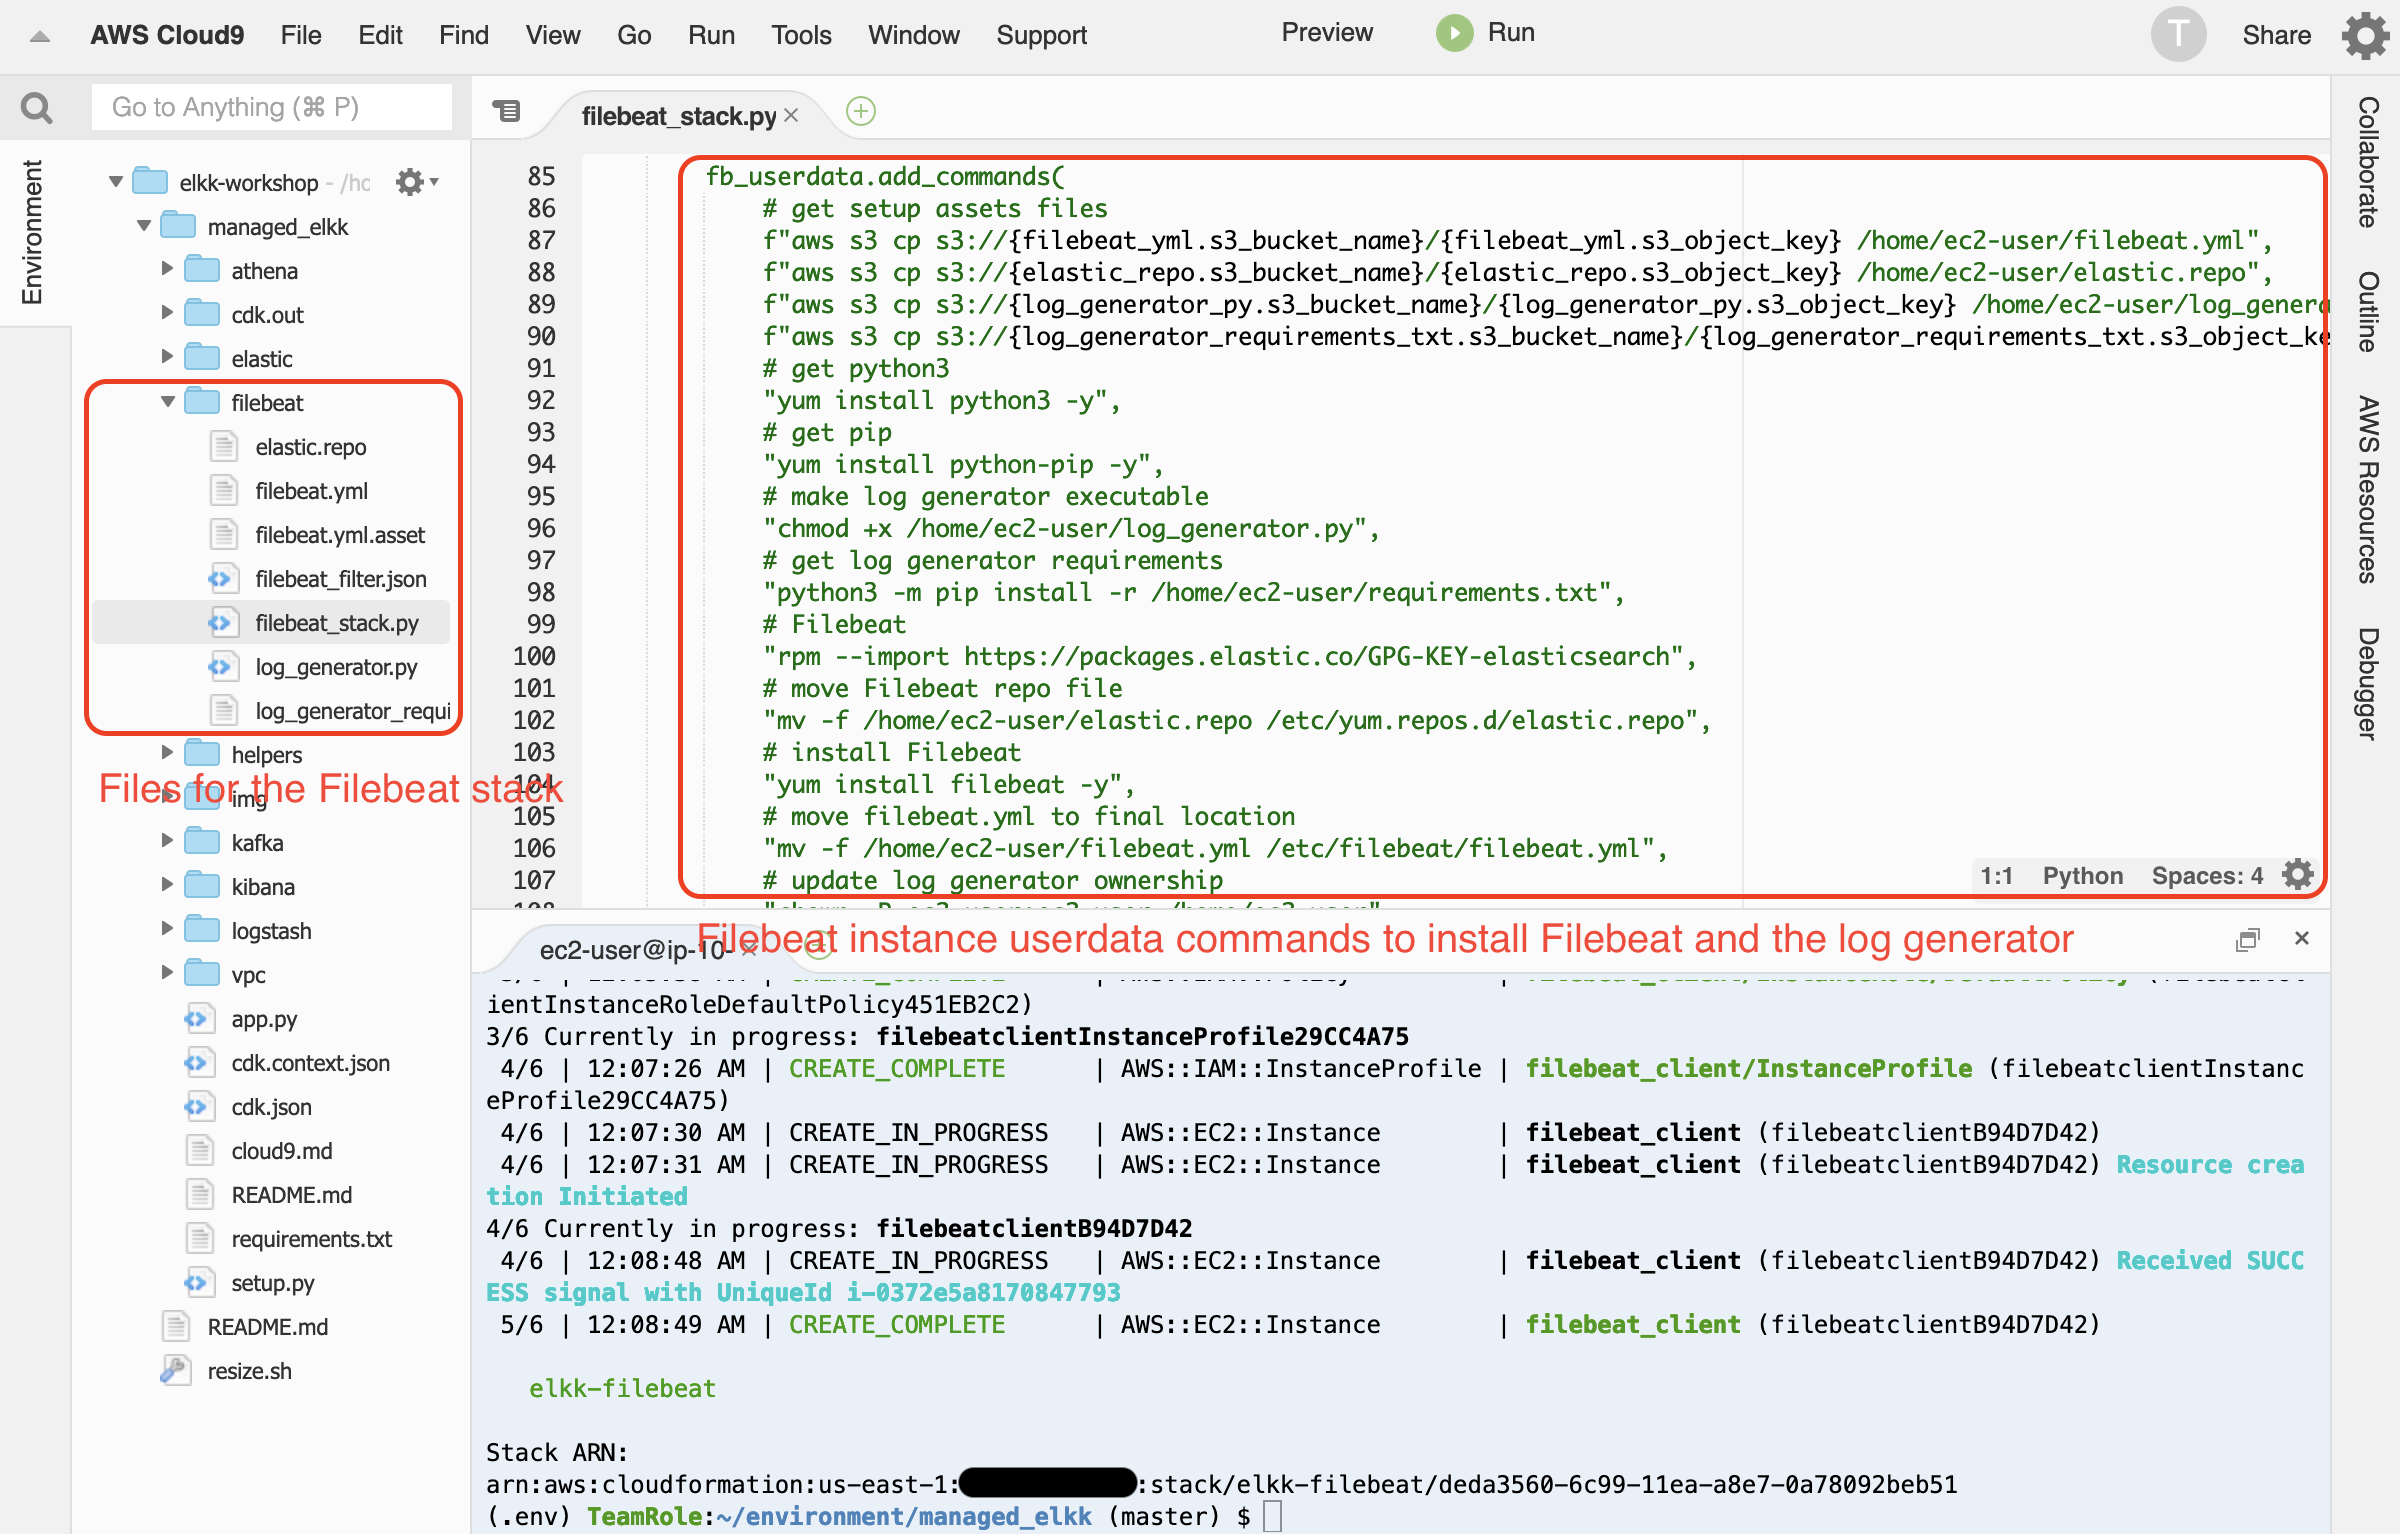Add a new editor tab with plus icon

pyautogui.click(x=860, y=111)
